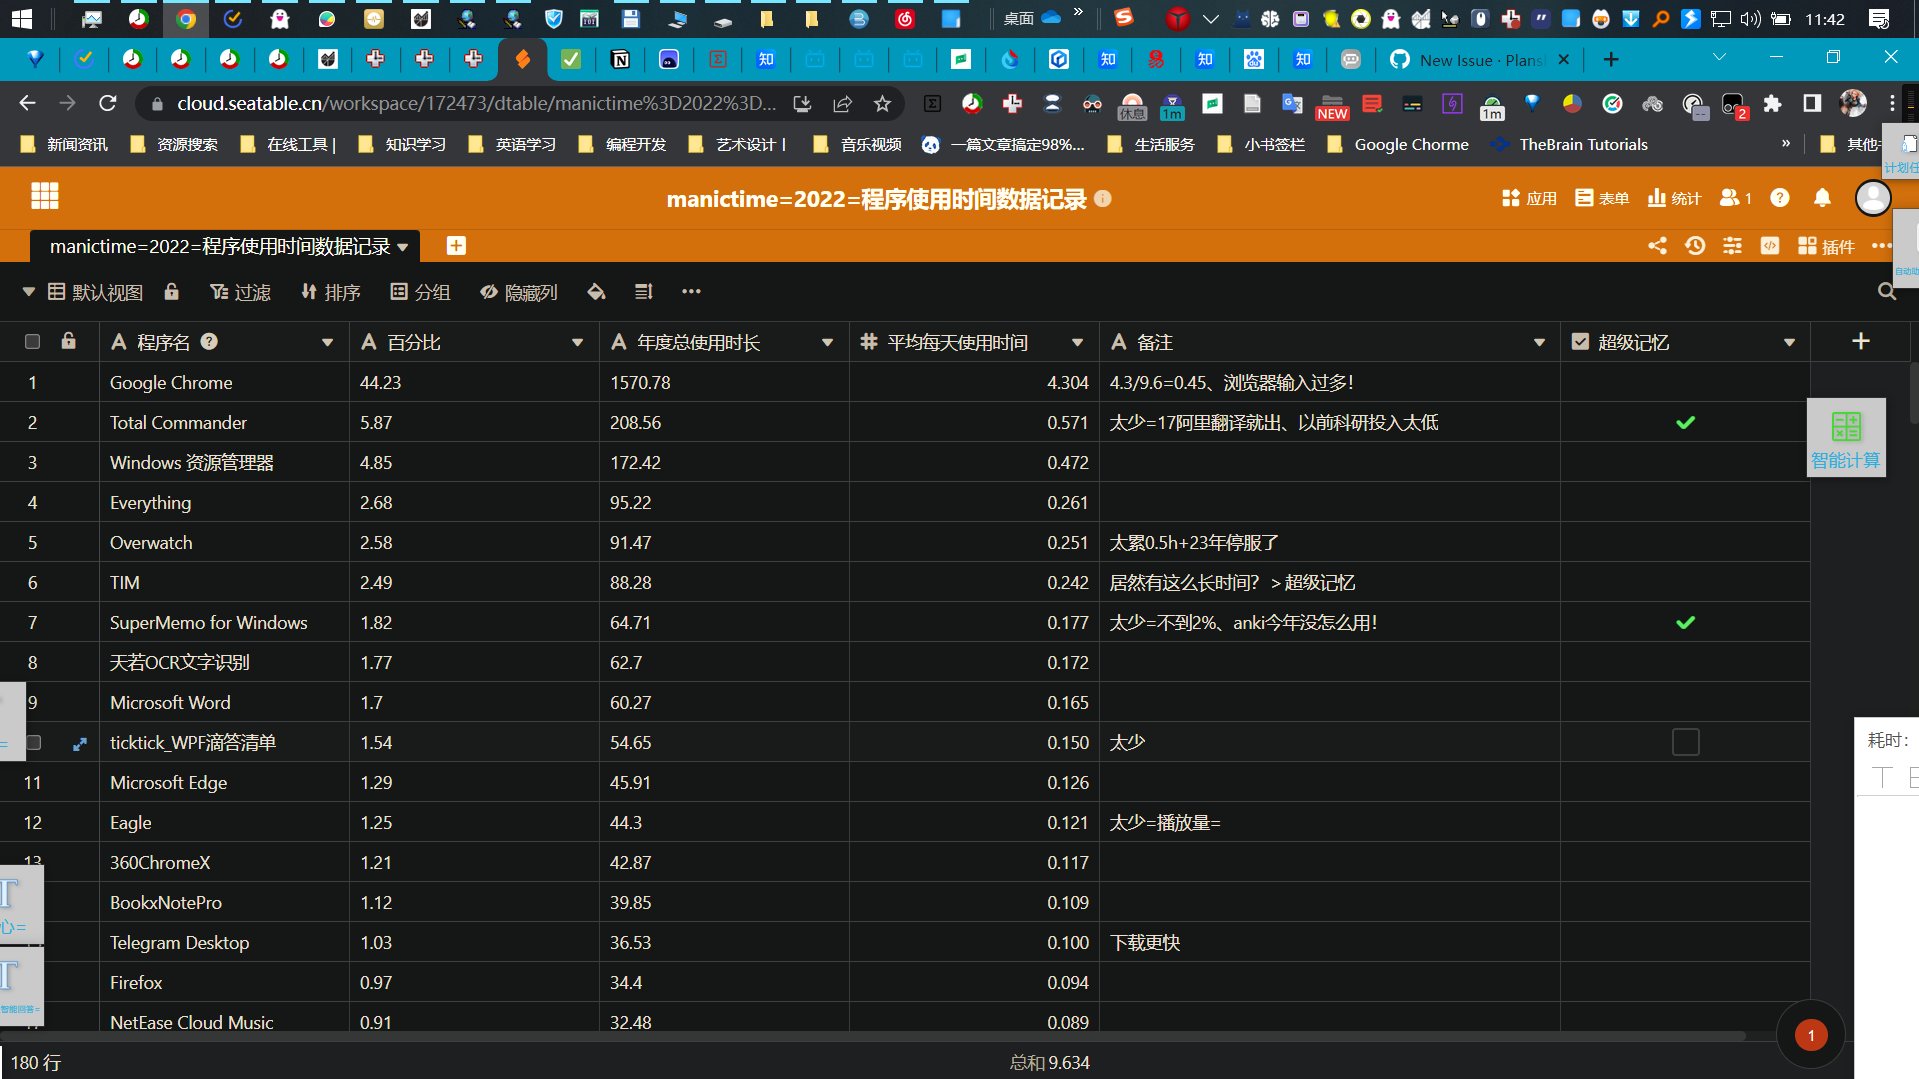Open the 年度总使用时长 column dropdown arrow
The image size is (1919, 1079).
point(827,343)
